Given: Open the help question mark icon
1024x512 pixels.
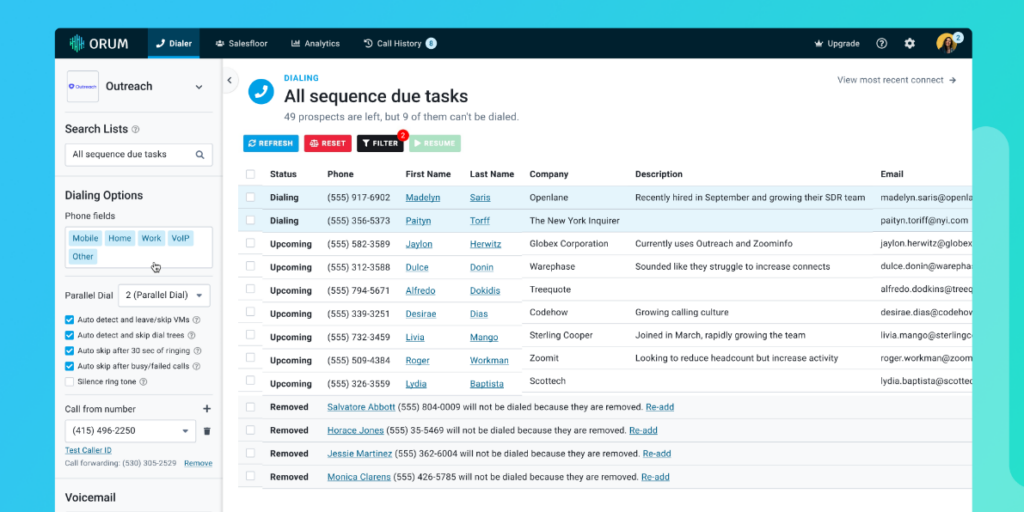Looking at the screenshot, I should (x=881, y=44).
